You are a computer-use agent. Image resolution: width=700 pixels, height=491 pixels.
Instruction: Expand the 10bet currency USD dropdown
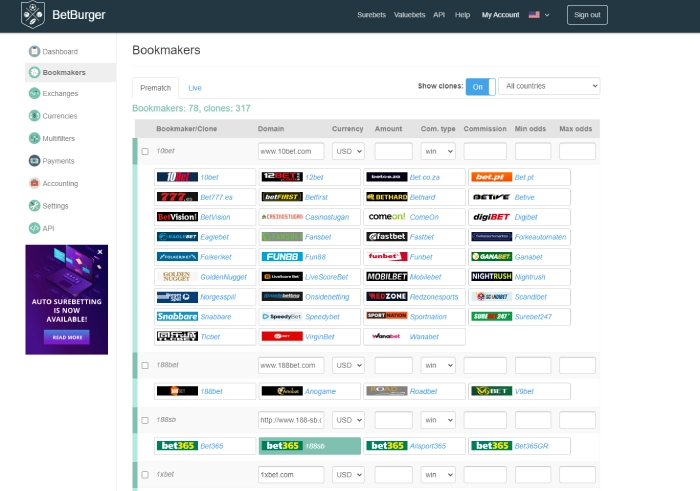pyautogui.click(x=348, y=151)
